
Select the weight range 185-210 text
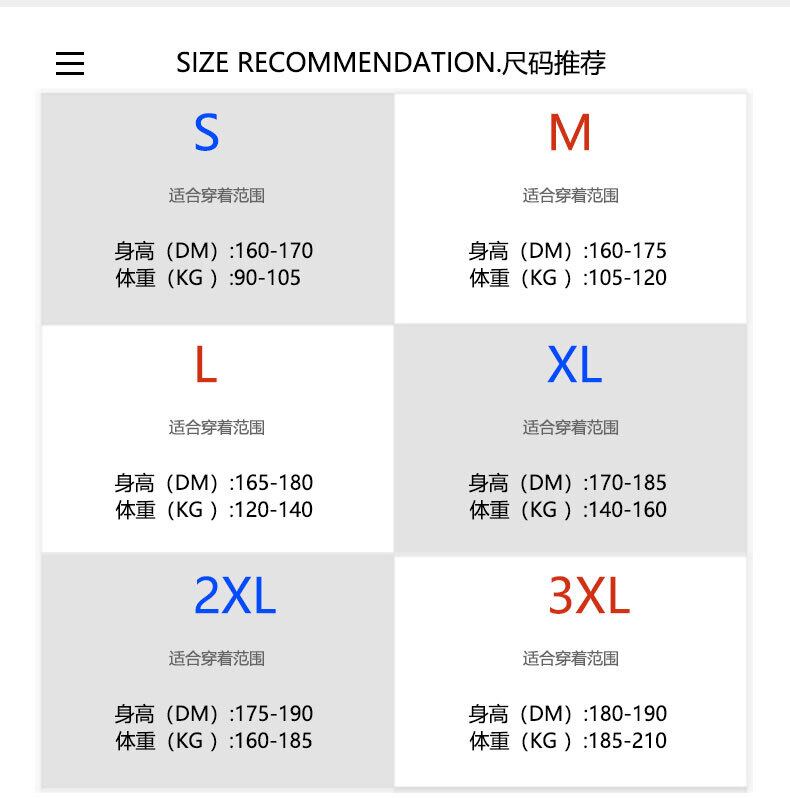(567, 741)
